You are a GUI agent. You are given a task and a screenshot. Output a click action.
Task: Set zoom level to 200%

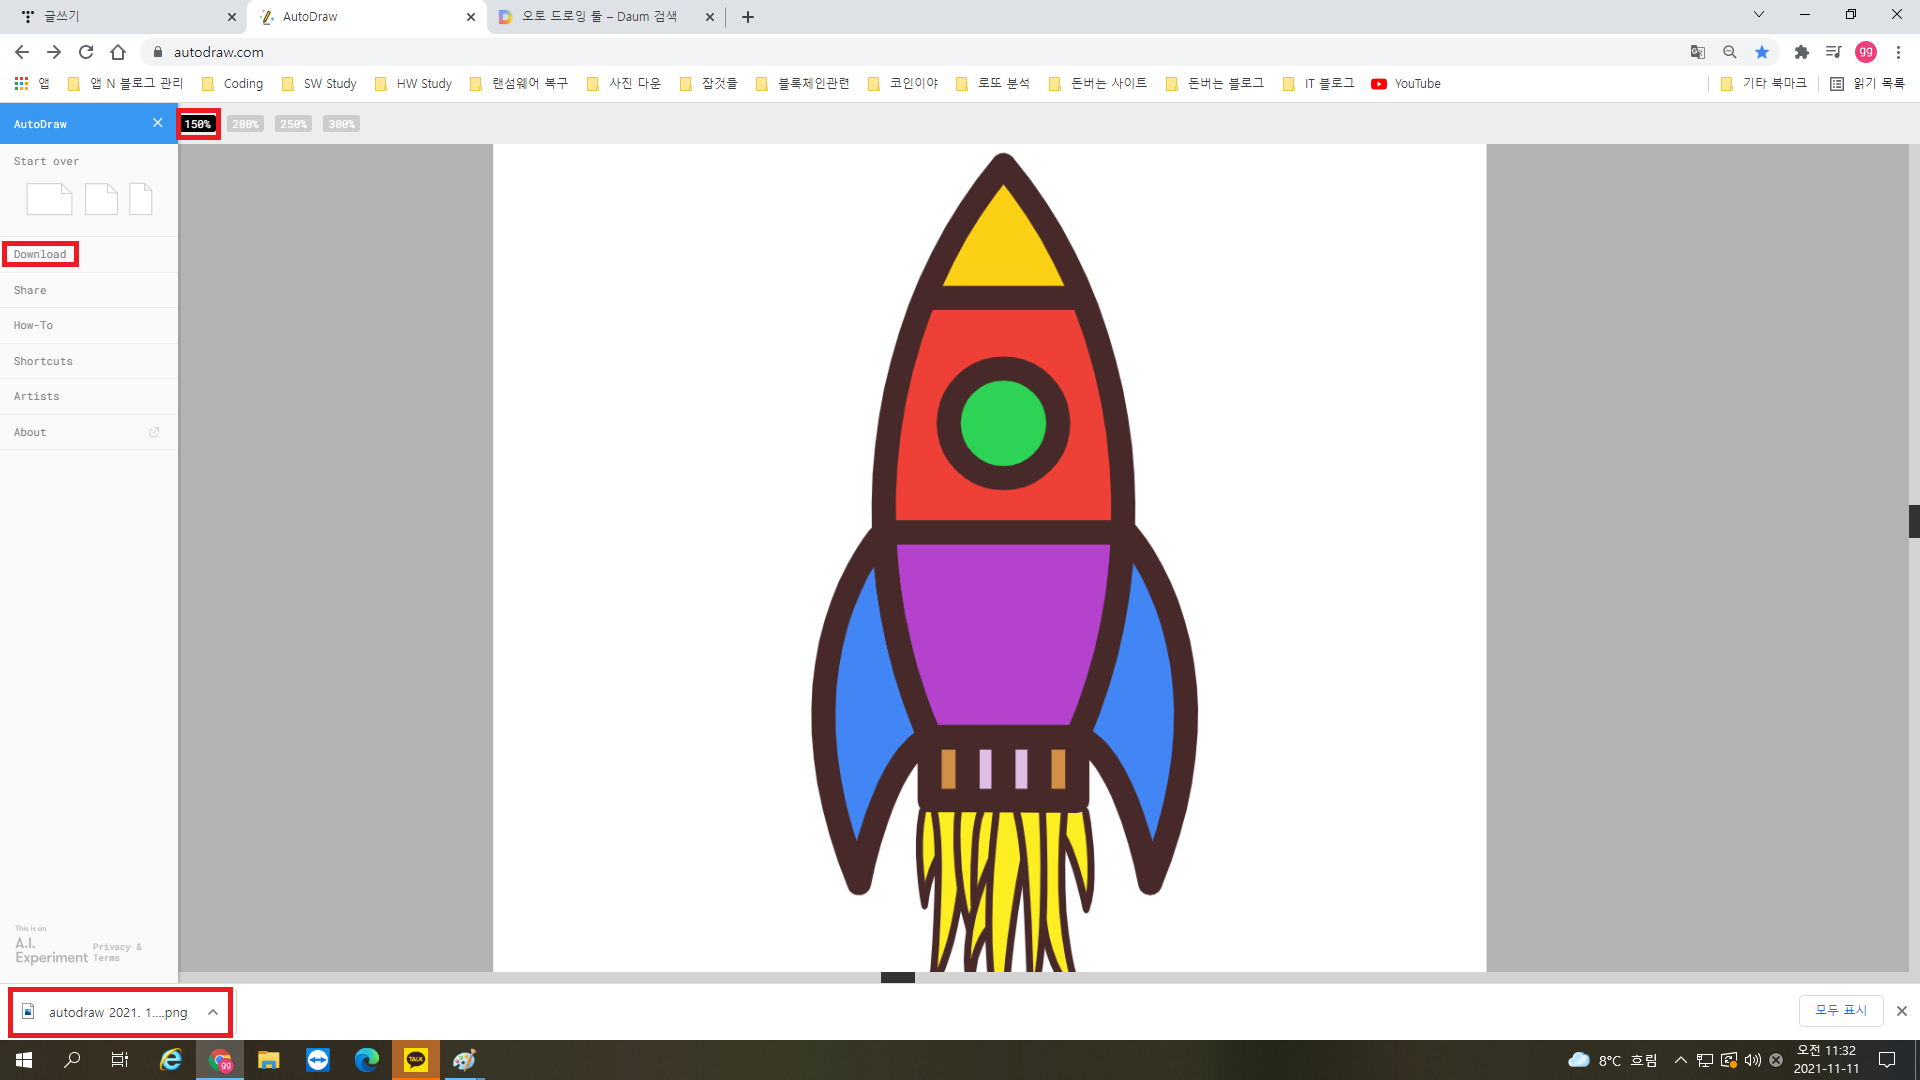[x=245, y=124]
